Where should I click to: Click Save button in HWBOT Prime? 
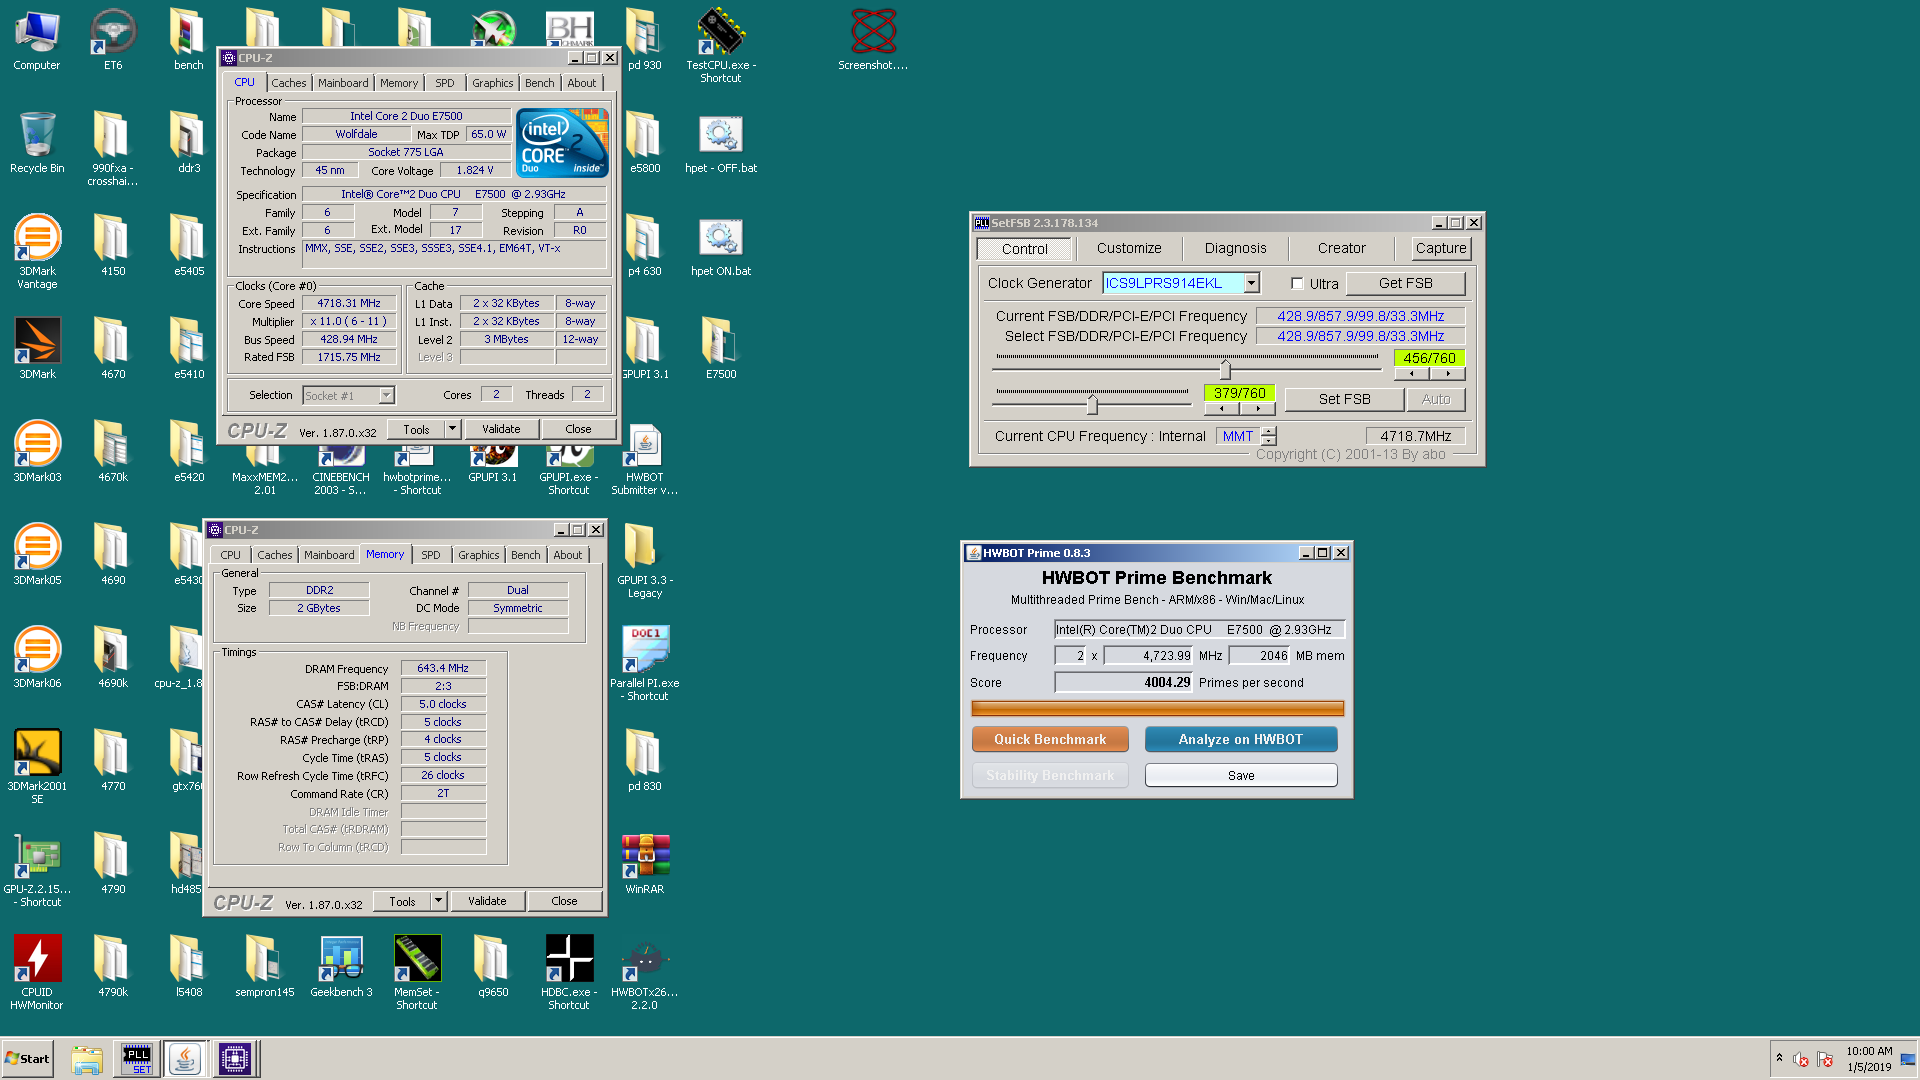[x=1240, y=775]
